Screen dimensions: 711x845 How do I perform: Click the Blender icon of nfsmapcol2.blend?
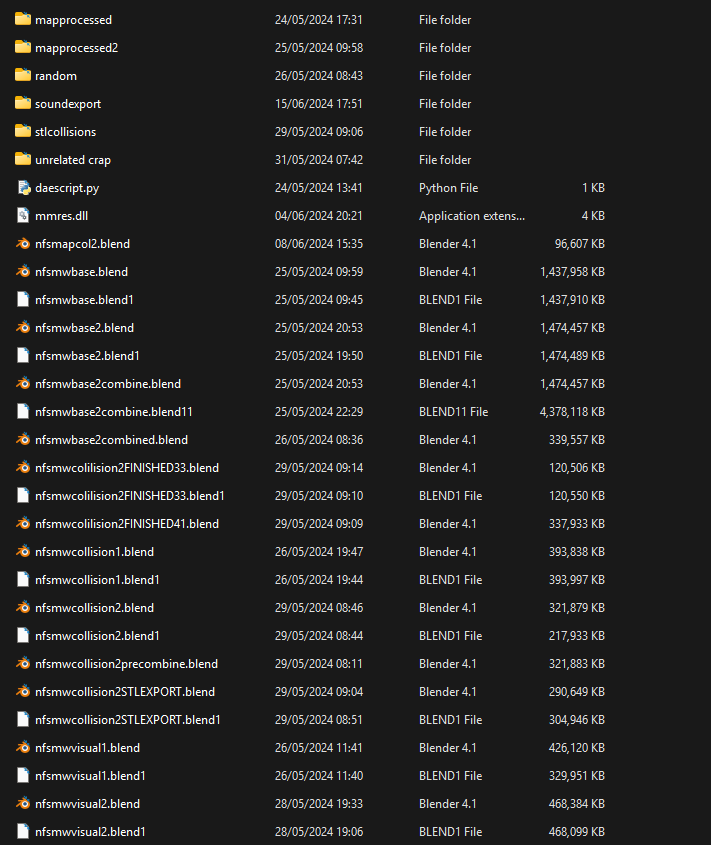[x=23, y=244]
